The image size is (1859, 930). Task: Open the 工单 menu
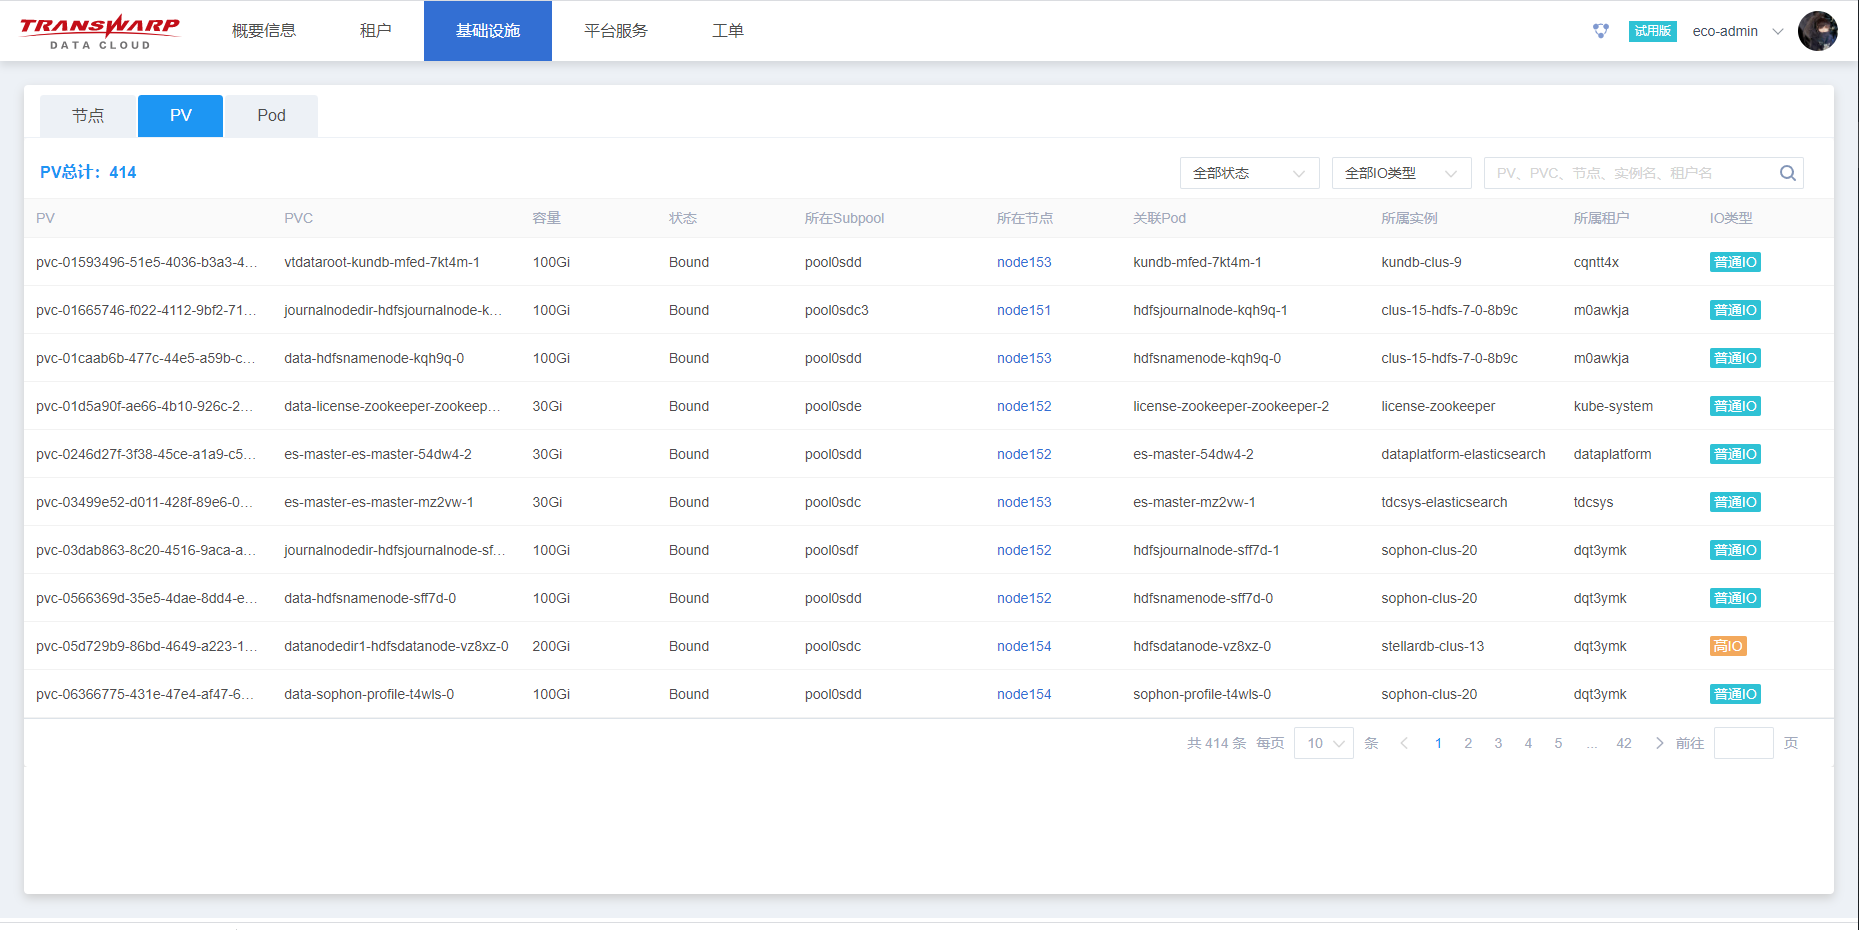tap(728, 31)
